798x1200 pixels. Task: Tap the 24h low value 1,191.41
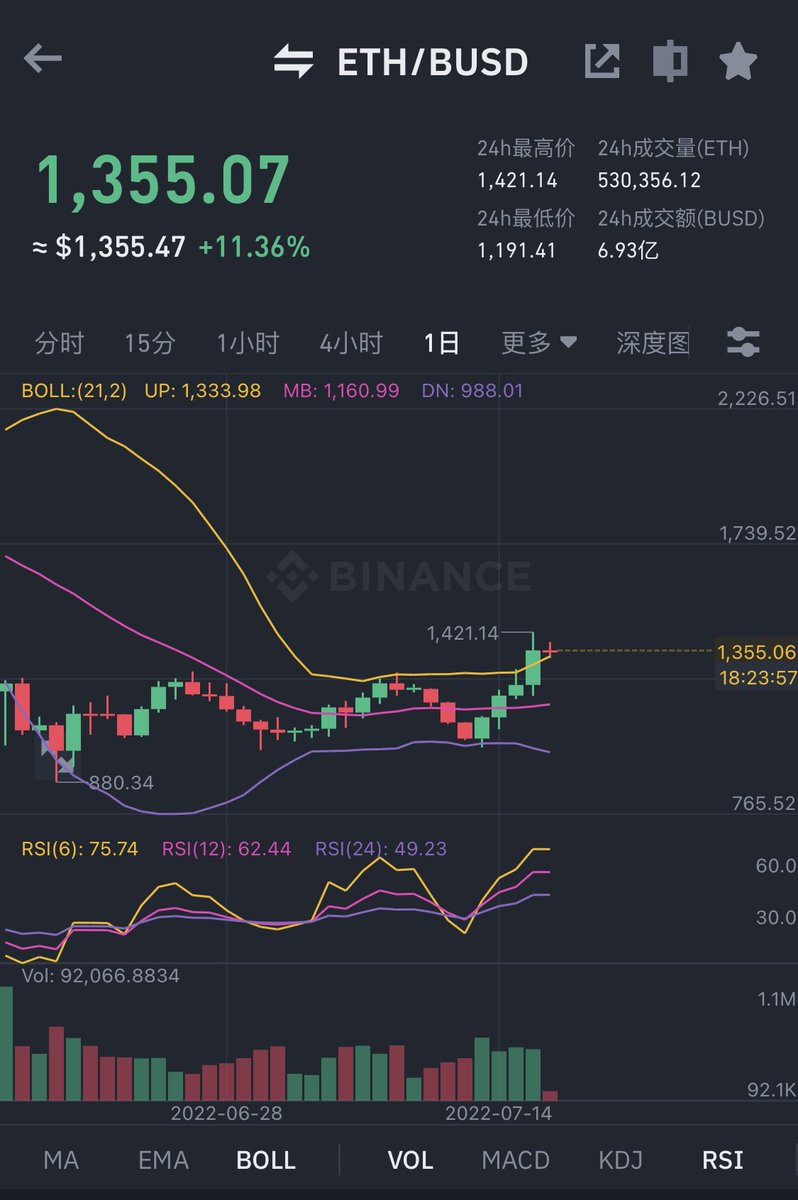click(516, 250)
